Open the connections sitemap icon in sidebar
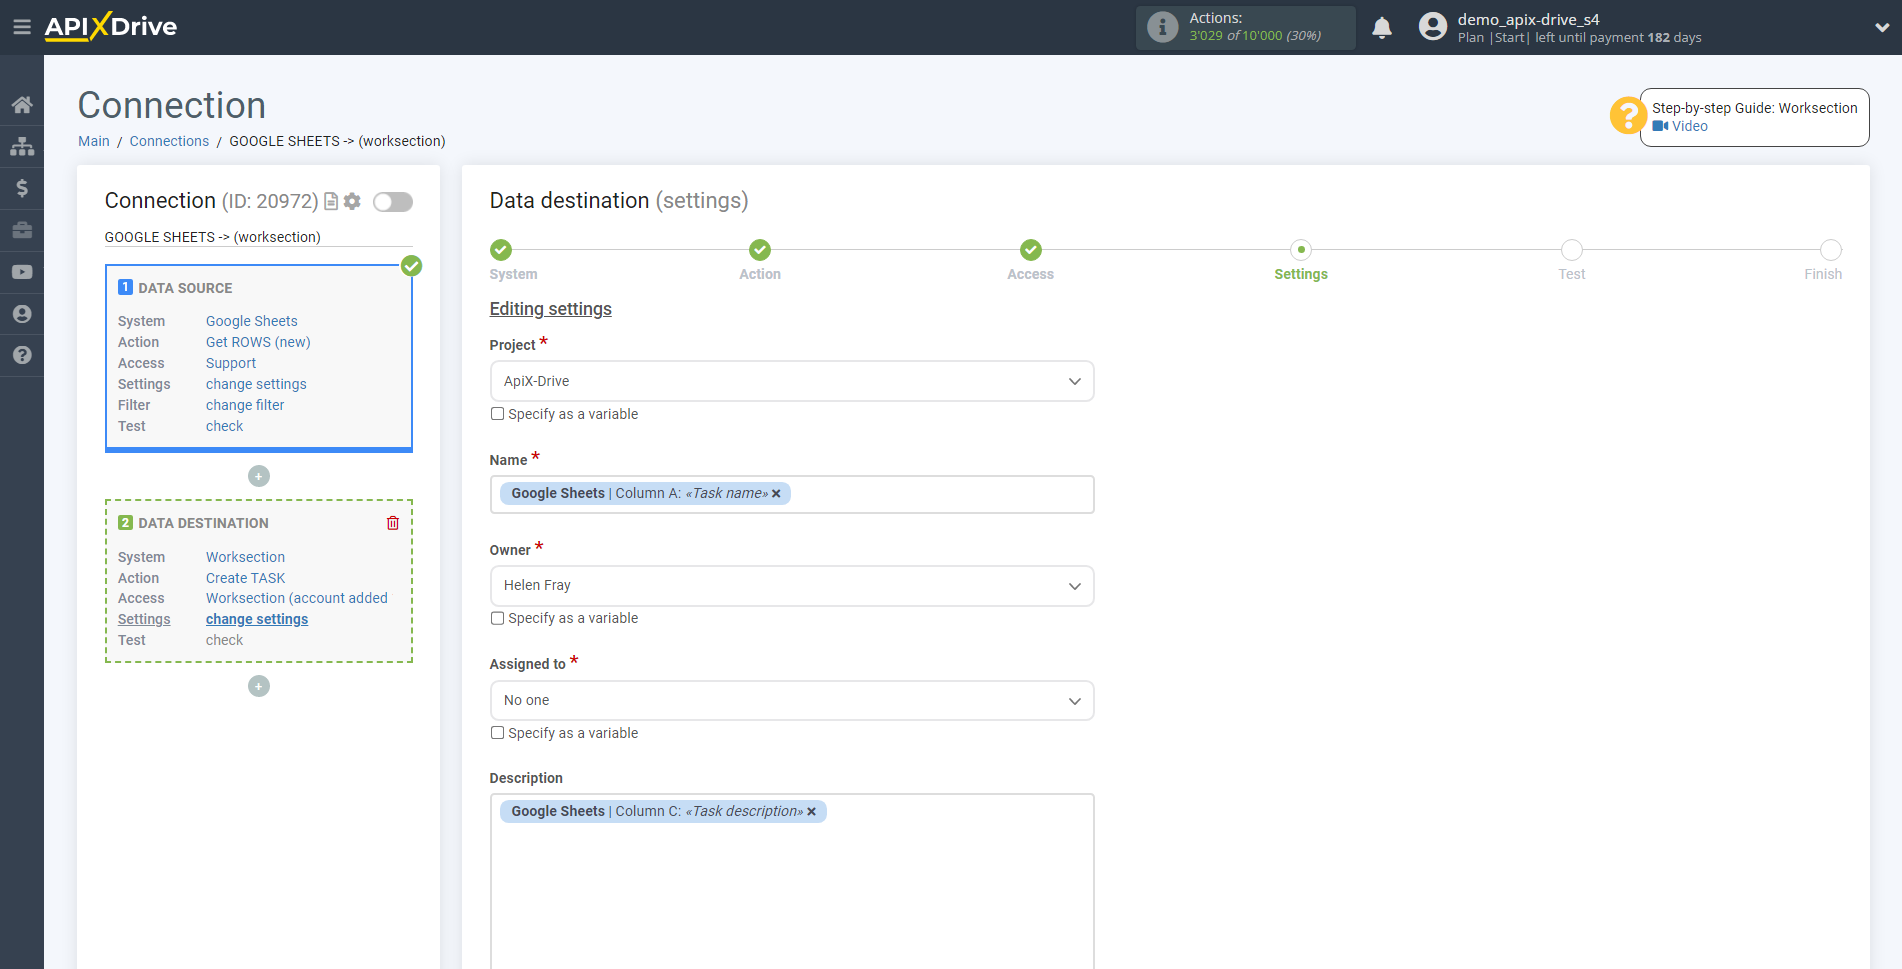 click(x=22, y=147)
